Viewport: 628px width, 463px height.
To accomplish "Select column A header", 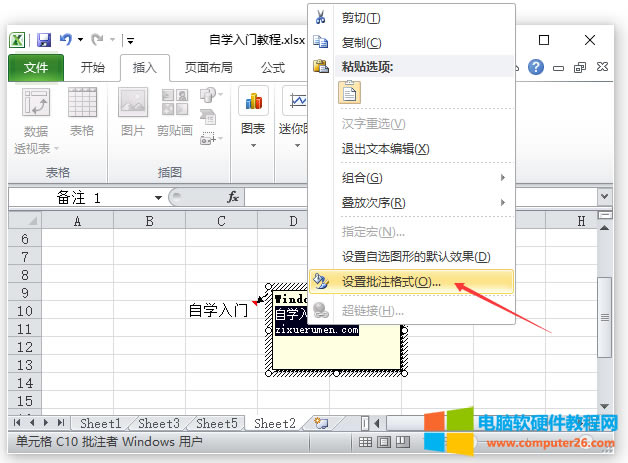I will coord(78,221).
